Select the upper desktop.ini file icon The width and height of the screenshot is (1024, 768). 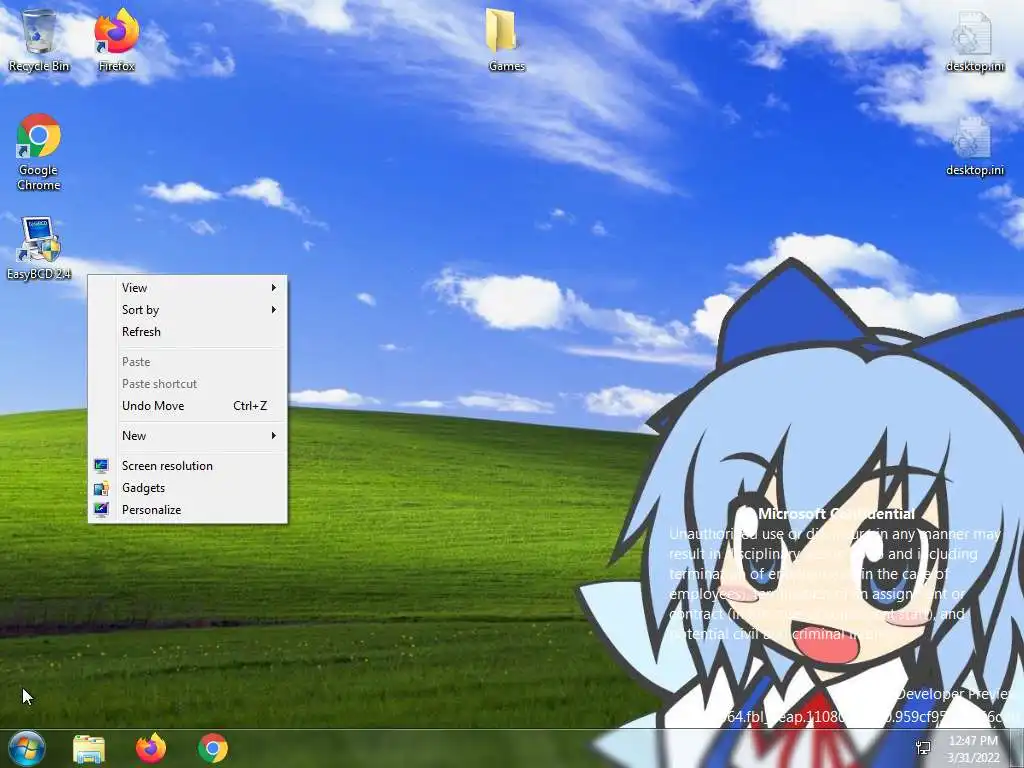974,40
